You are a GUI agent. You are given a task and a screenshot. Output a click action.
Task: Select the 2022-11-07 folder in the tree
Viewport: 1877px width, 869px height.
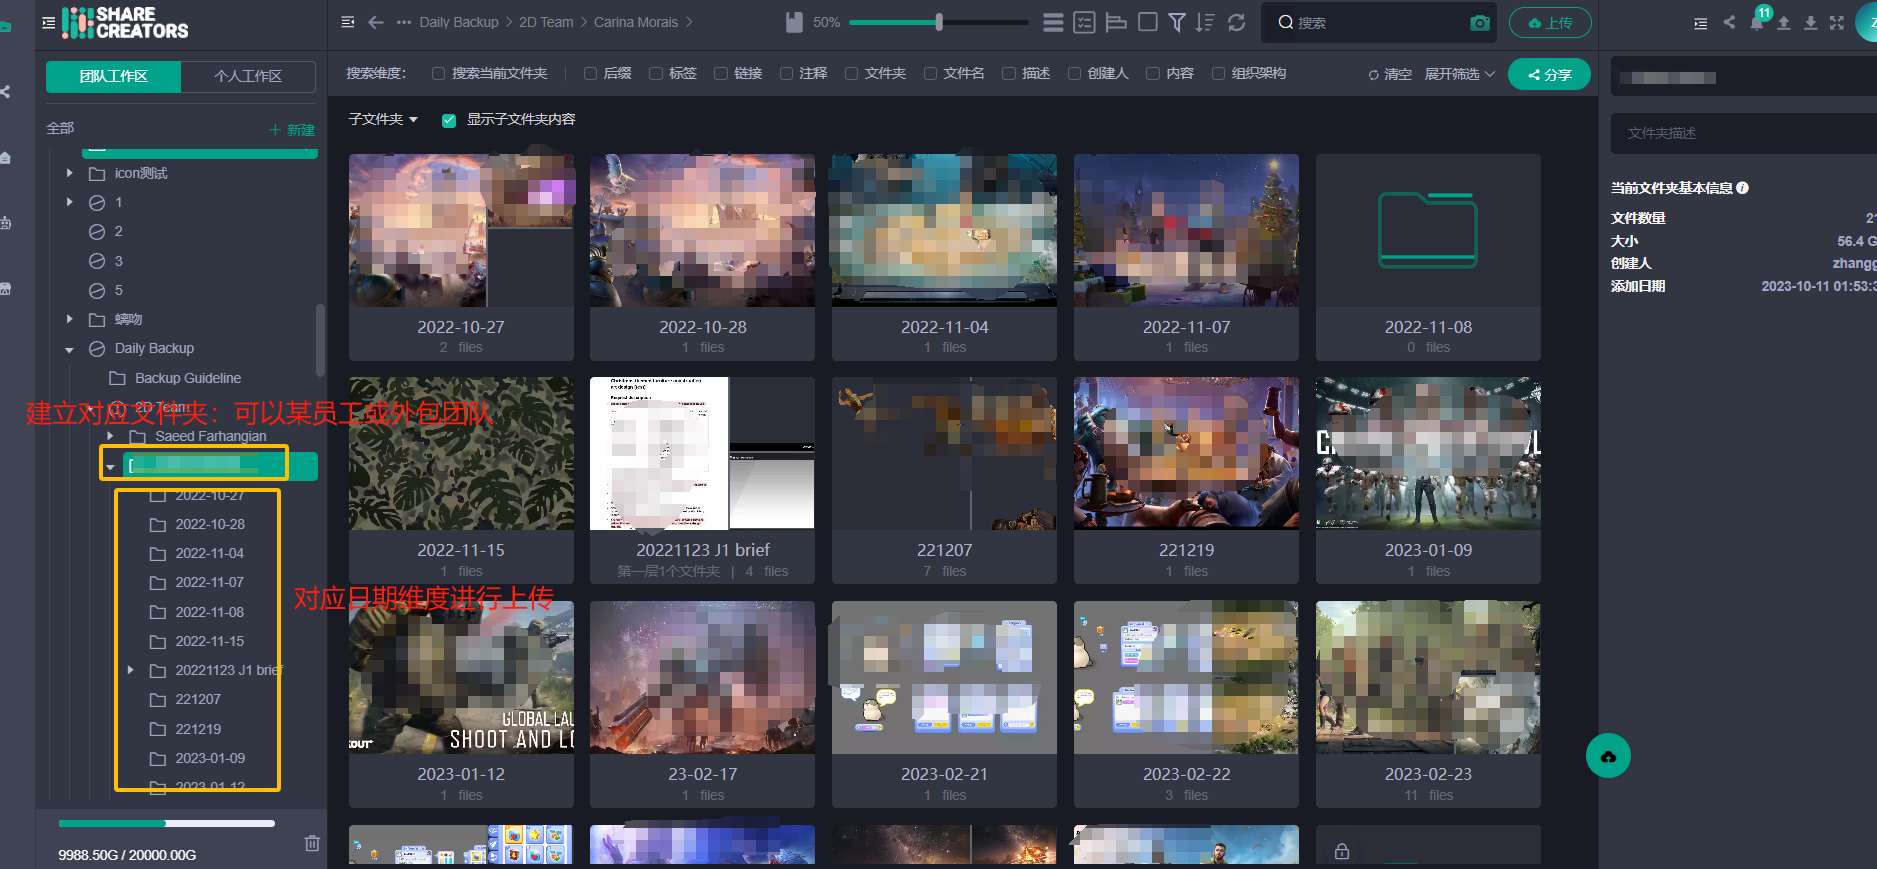(209, 582)
